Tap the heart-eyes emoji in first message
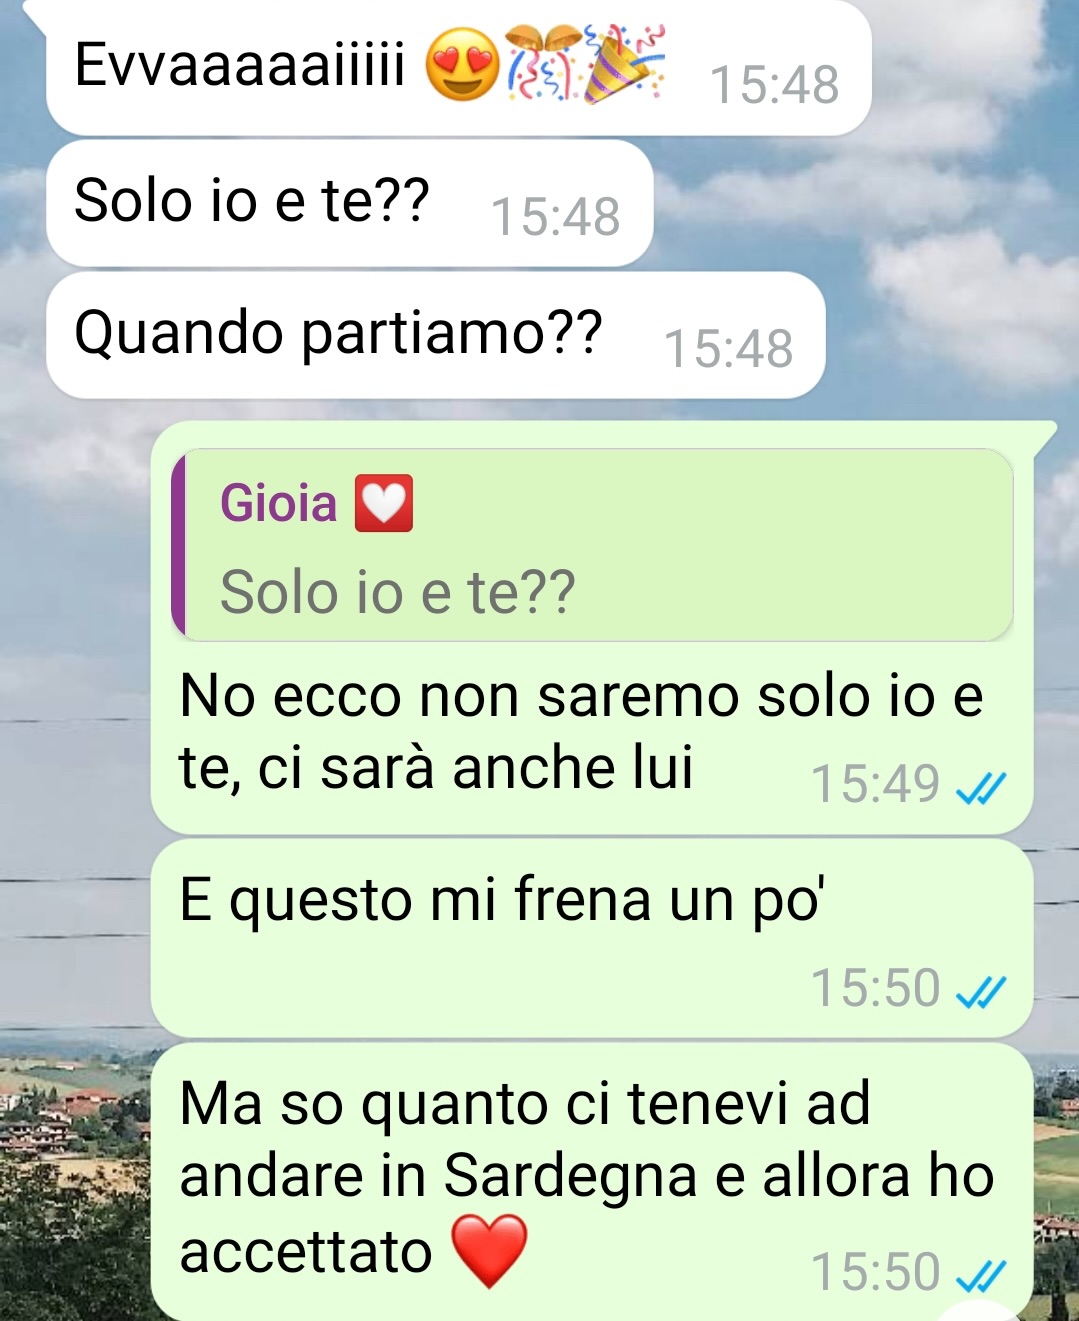The width and height of the screenshot is (1079, 1321). [x=462, y=64]
